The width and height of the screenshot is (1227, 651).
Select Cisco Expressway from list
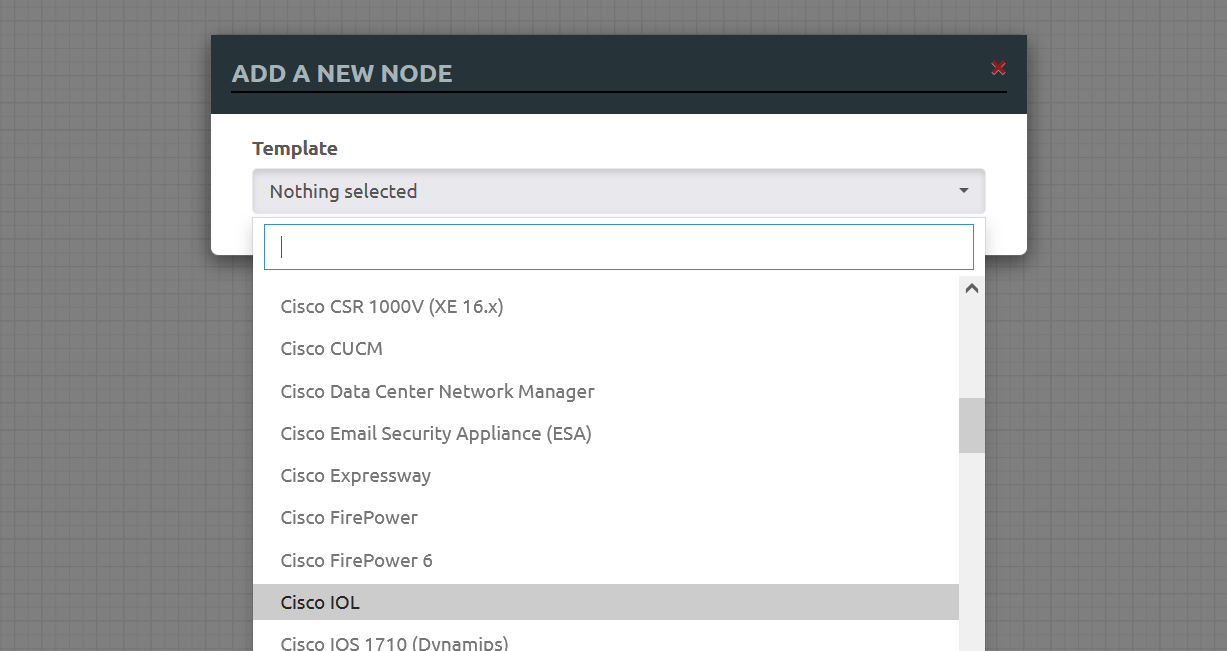coord(605,475)
